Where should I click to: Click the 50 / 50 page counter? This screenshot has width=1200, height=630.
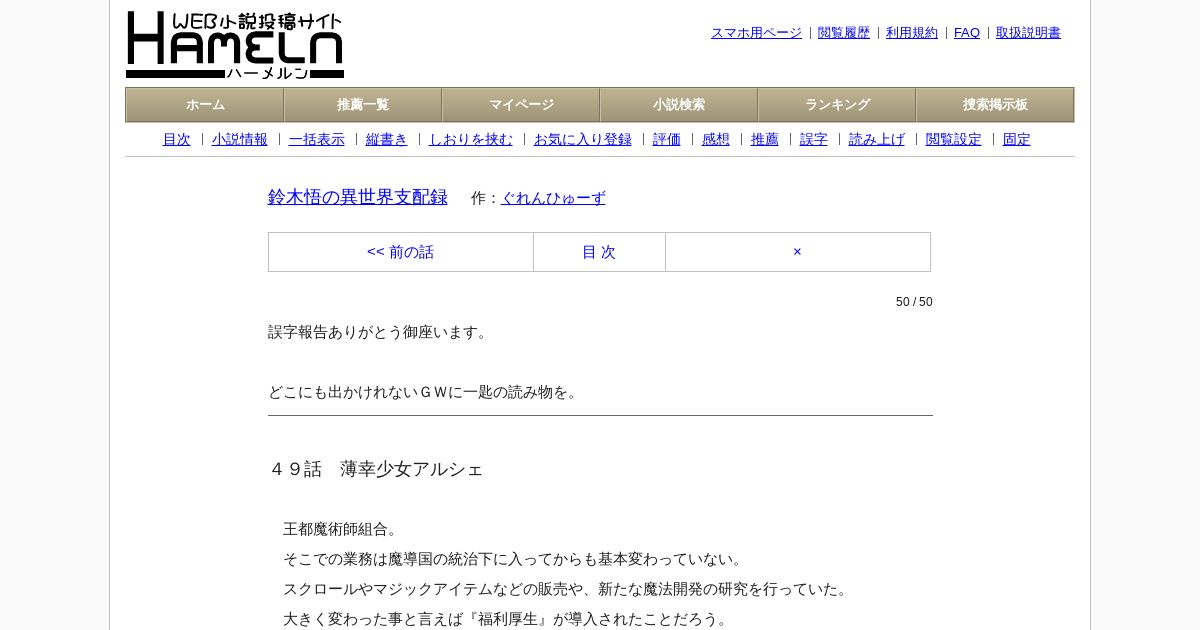coord(914,302)
